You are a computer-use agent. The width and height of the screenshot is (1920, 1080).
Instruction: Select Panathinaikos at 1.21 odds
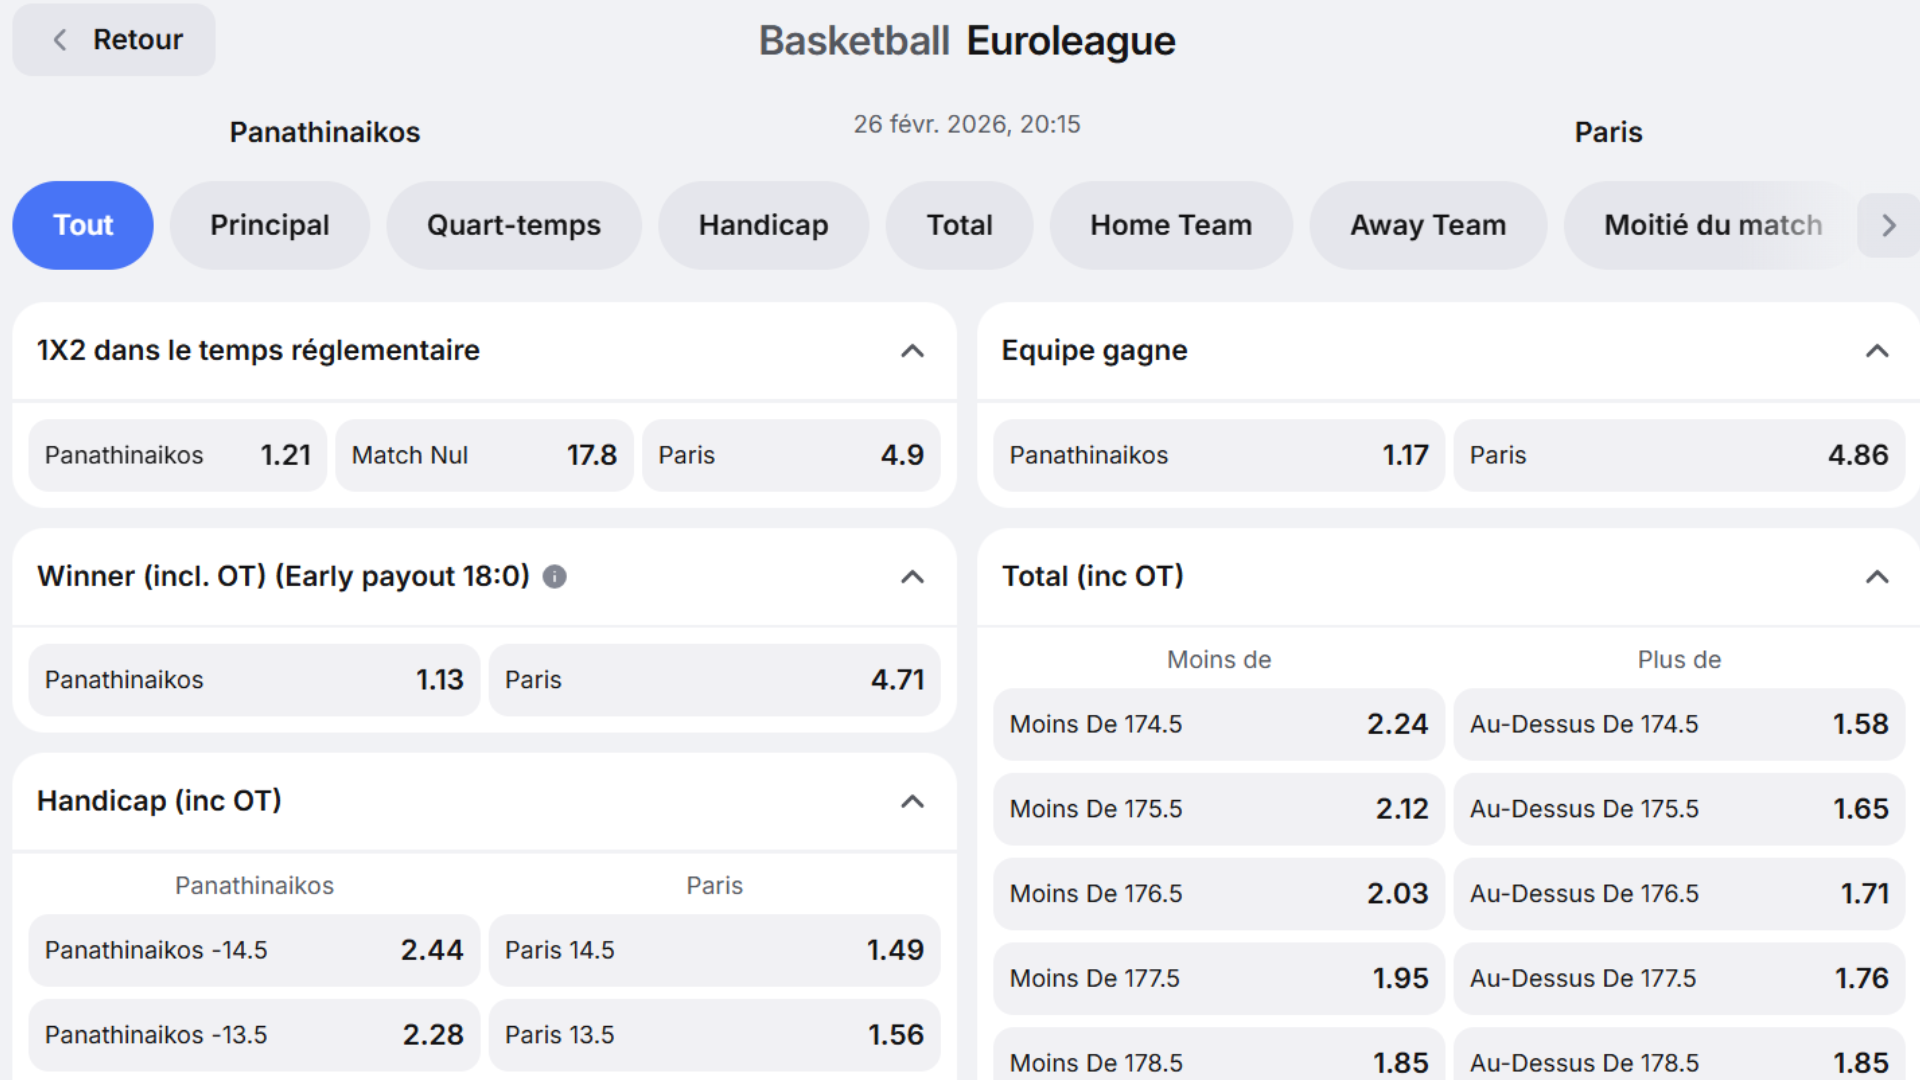coord(177,455)
